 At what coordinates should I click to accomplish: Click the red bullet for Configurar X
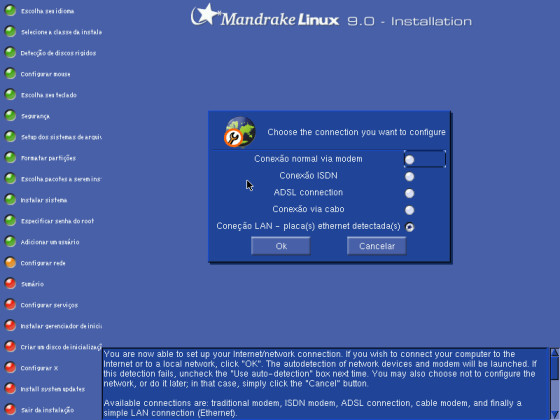coord(10,368)
